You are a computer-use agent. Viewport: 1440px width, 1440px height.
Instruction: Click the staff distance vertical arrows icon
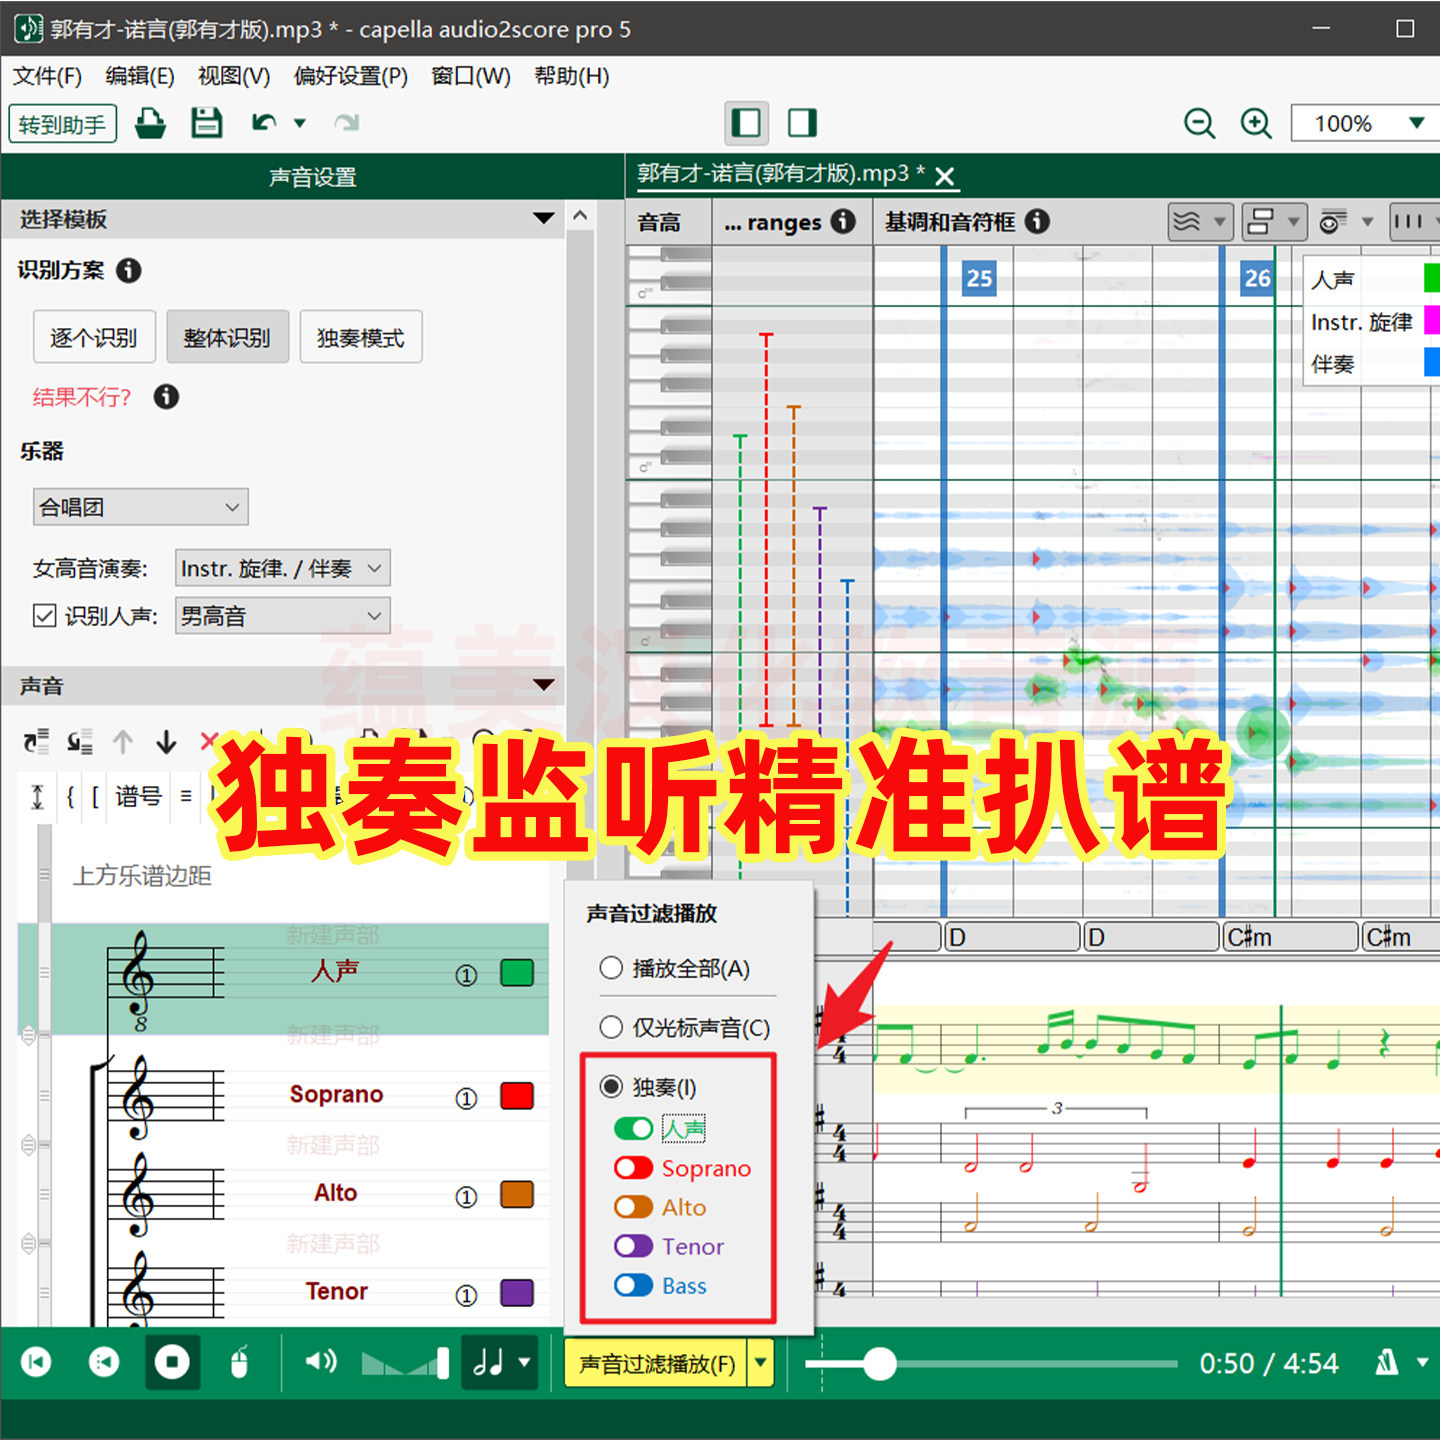tap(37, 797)
